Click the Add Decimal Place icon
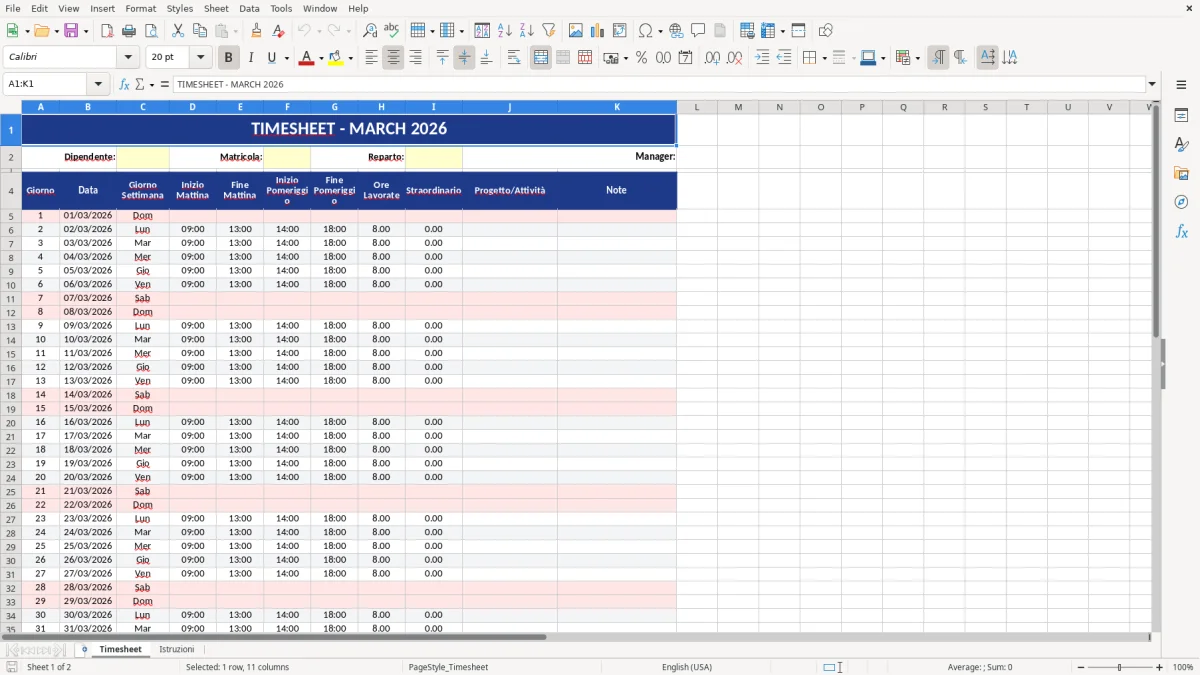This screenshot has width=1200, height=675. click(712, 58)
